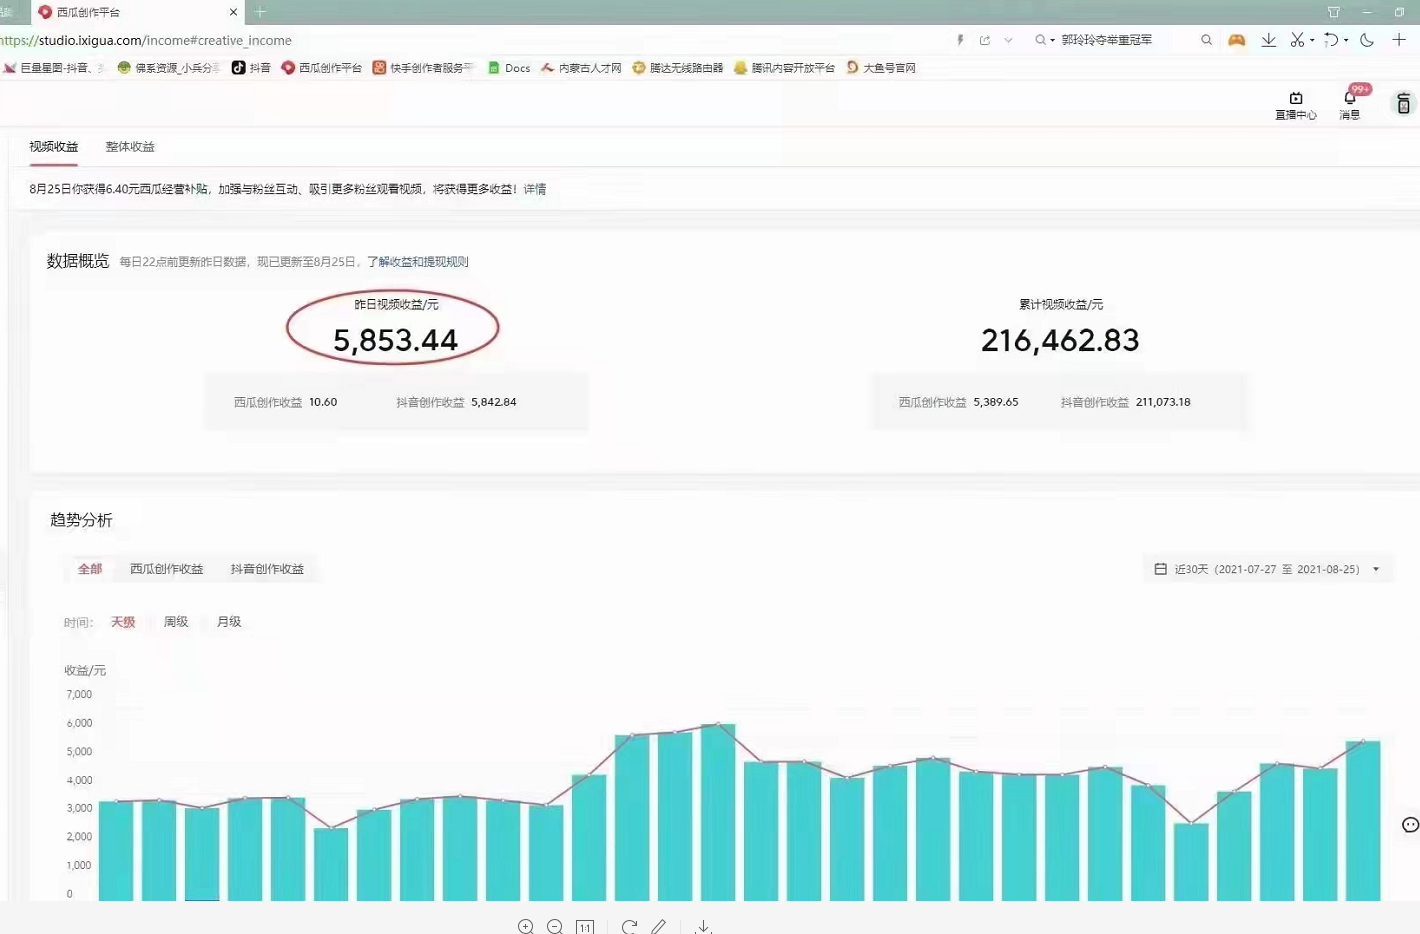Click the zoom out magnifier icon
The height and width of the screenshot is (934, 1420).
click(x=555, y=927)
